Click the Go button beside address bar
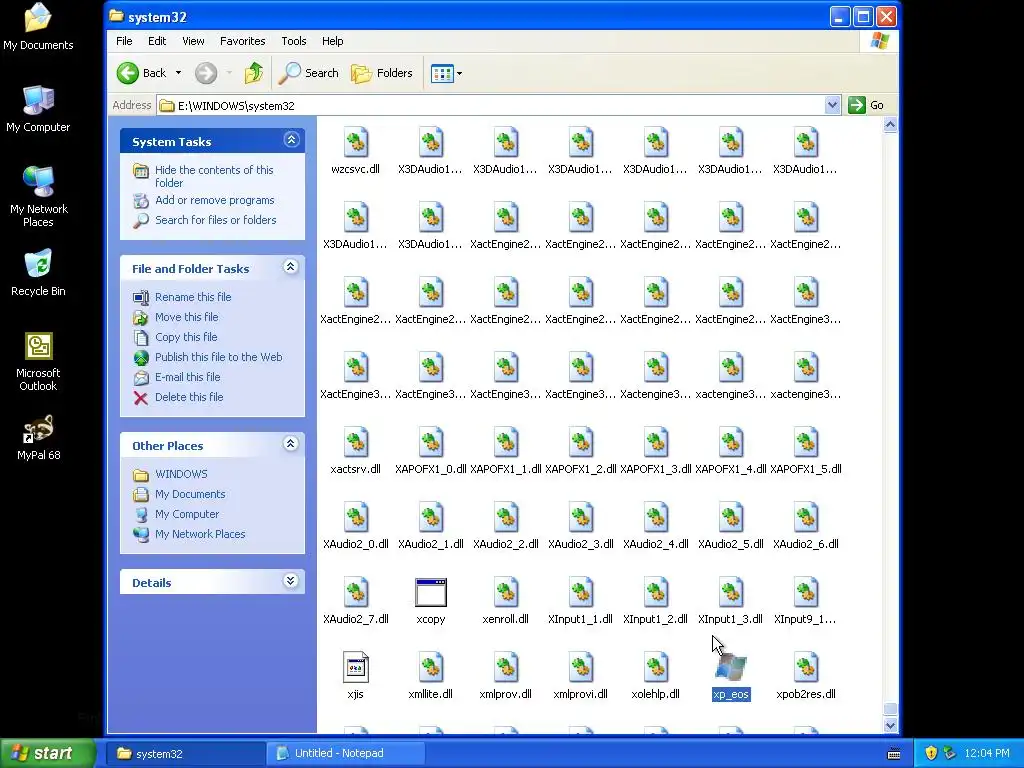The width and height of the screenshot is (1024, 768). click(867, 105)
